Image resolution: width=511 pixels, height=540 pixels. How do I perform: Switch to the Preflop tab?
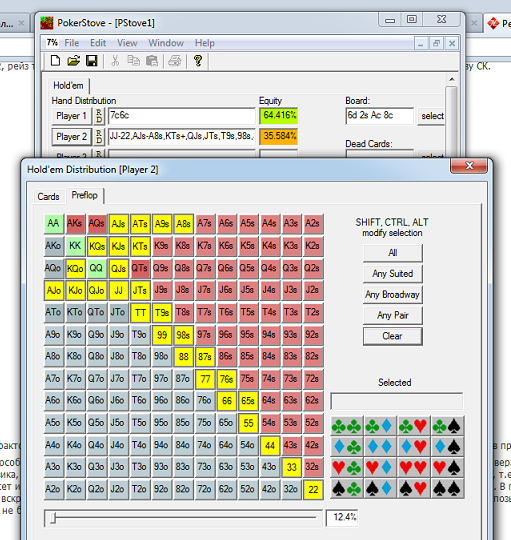coord(84,195)
